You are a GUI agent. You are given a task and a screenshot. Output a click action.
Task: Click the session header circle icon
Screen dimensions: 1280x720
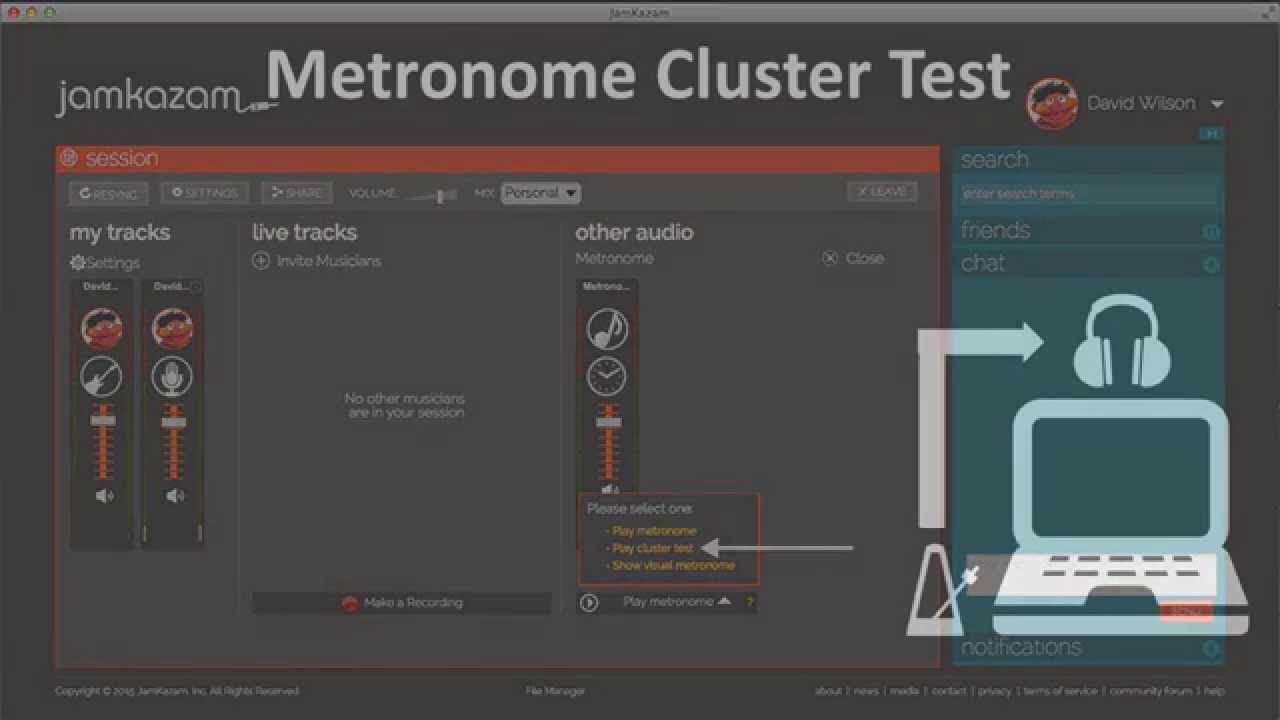[69, 158]
